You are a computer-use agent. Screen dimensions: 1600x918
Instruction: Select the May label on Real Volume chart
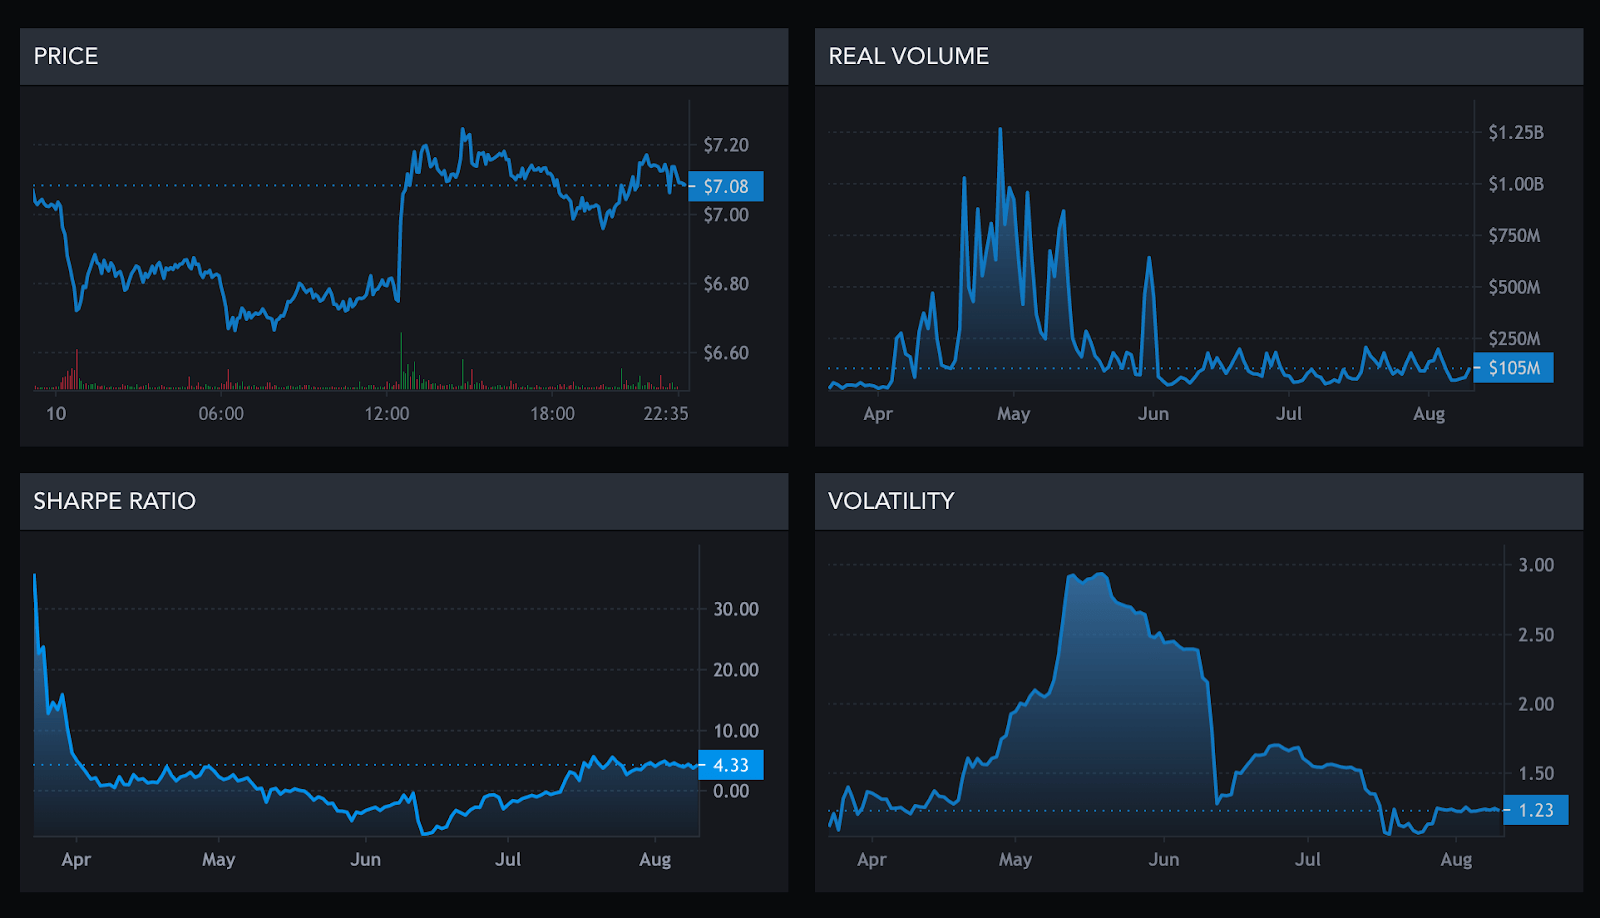click(1013, 414)
